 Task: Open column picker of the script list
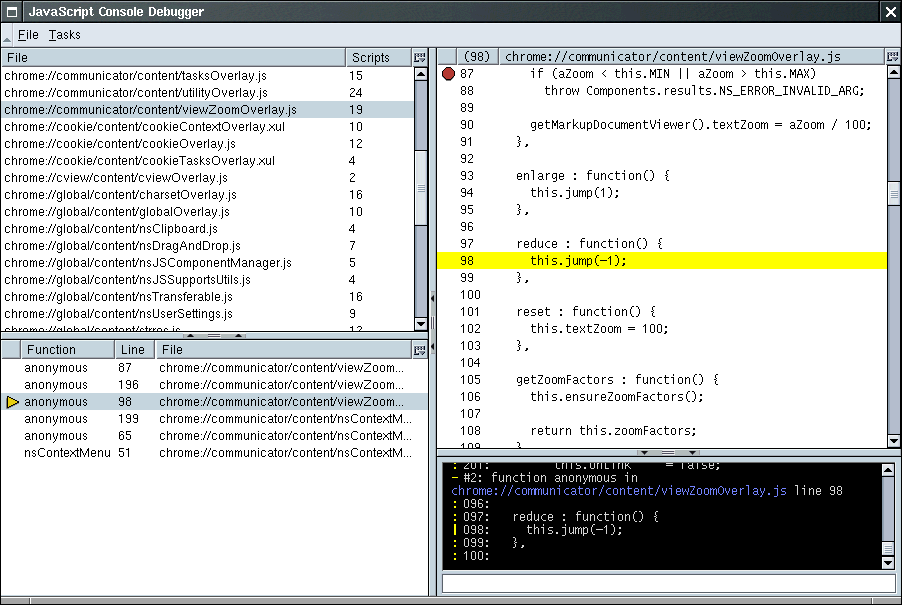click(420, 58)
